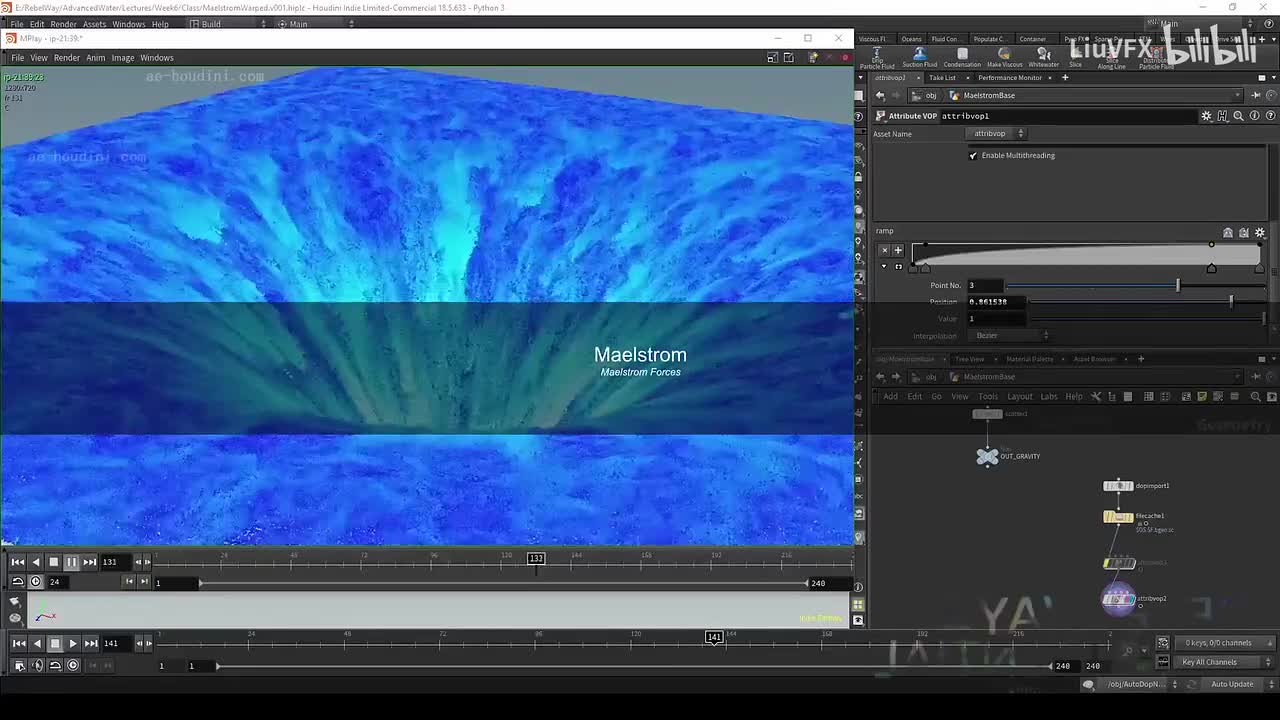This screenshot has height=720, width=1280.
Task: Toggle Enable Multithreading checkbox
Action: point(973,155)
